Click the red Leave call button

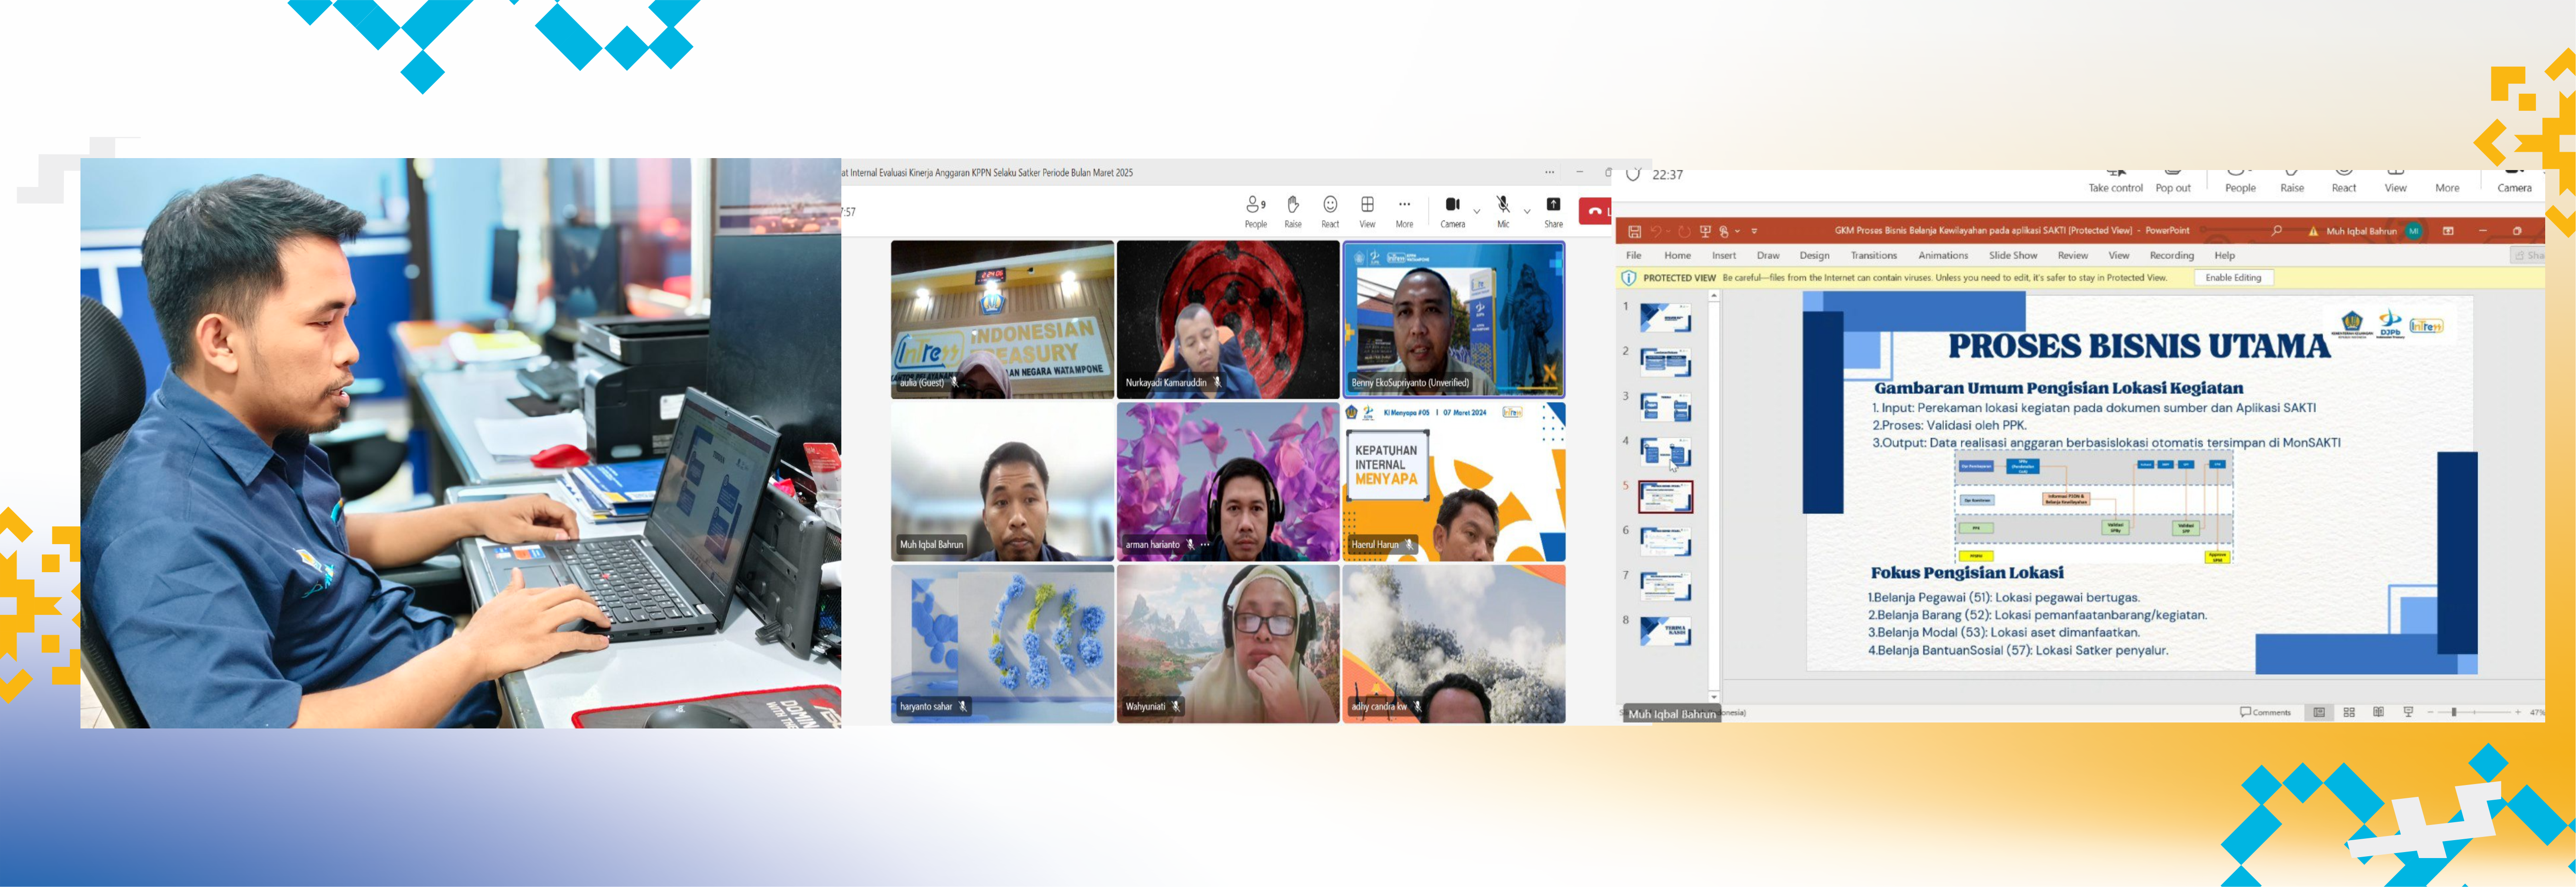click(1595, 211)
